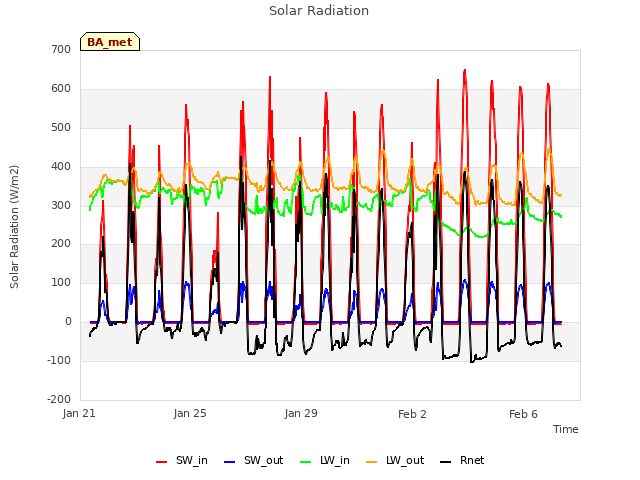Click the Jan 21 x-axis tick label
640x480 pixels.
tap(79, 413)
